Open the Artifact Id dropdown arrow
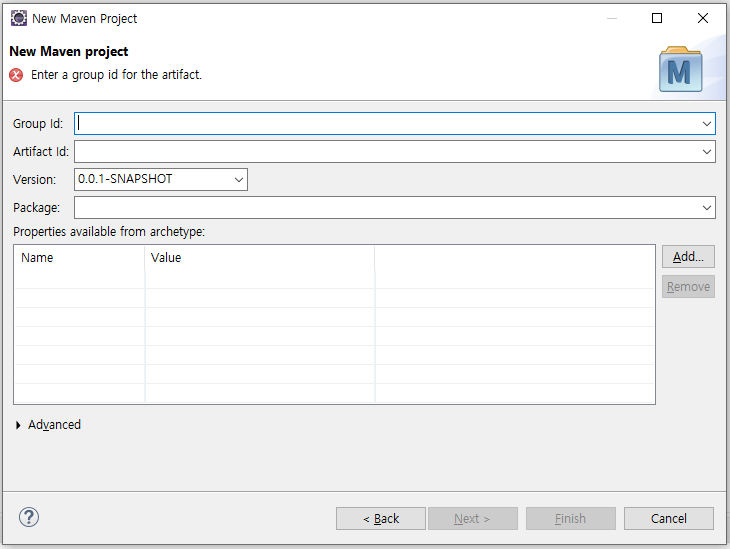 click(706, 152)
